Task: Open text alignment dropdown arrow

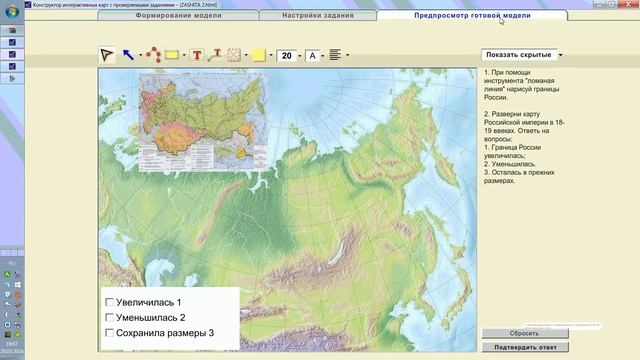Action: coord(347,55)
